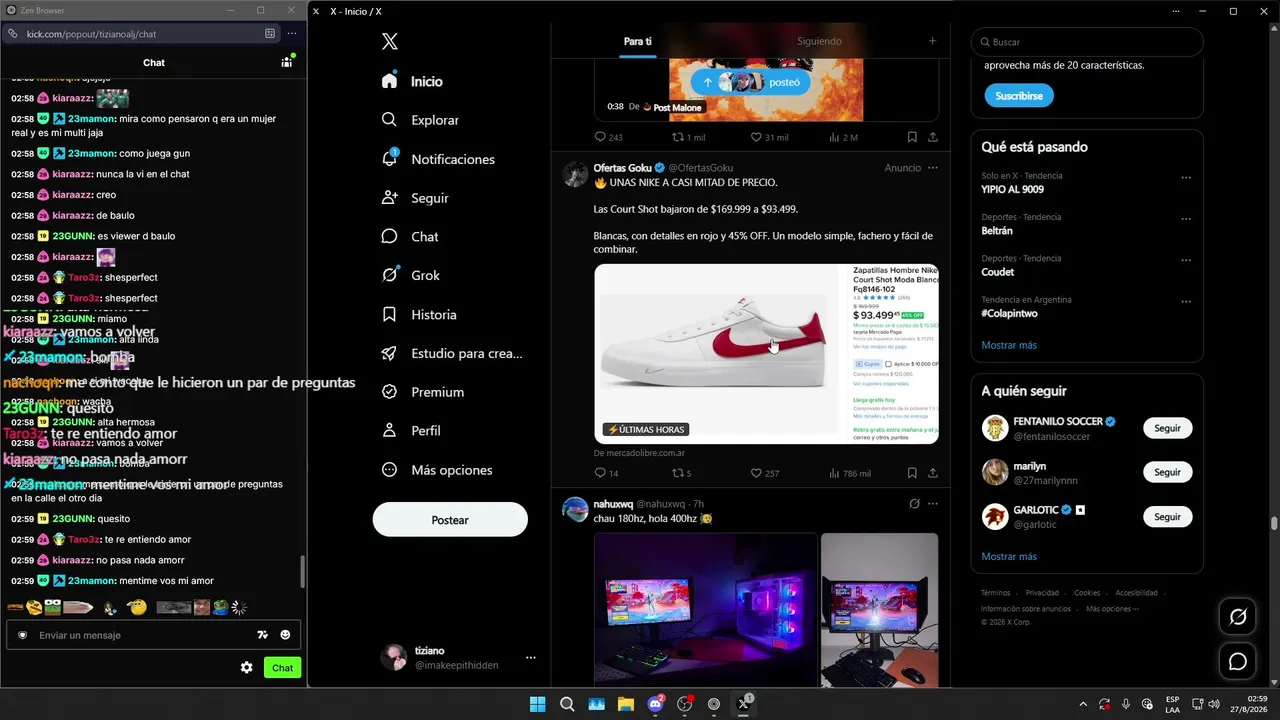Screen dimensions: 1280x720
Task: Open the 7TV emote menu in chat
Action: point(263,635)
